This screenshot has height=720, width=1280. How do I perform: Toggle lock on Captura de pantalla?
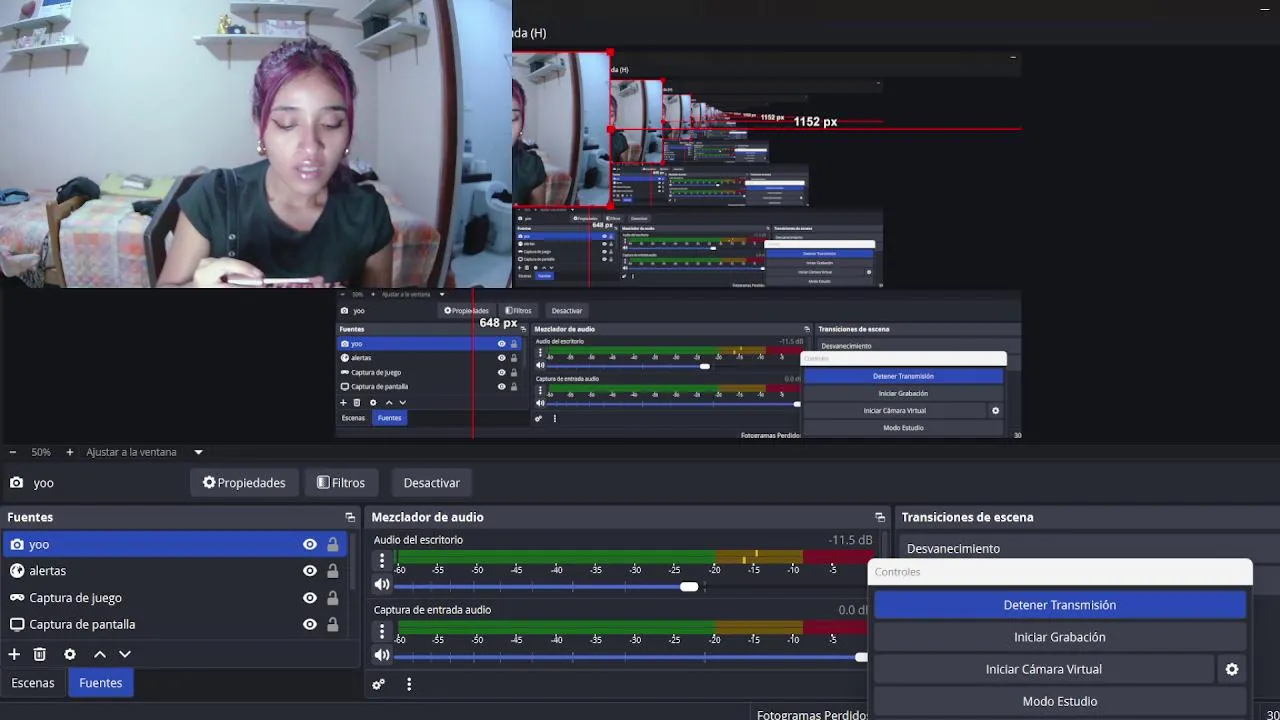tap(333, 624)
